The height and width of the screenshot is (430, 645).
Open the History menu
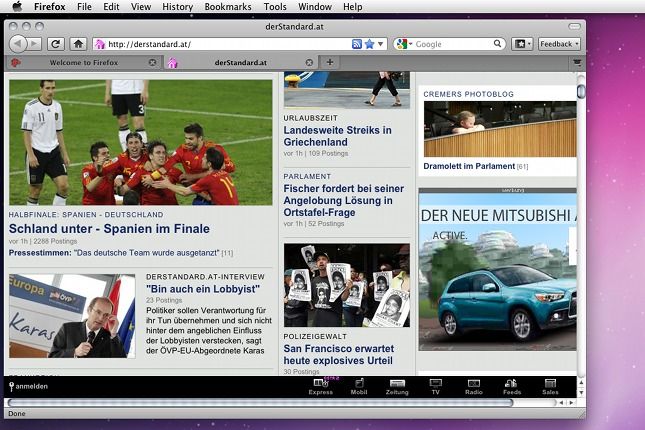177,7
